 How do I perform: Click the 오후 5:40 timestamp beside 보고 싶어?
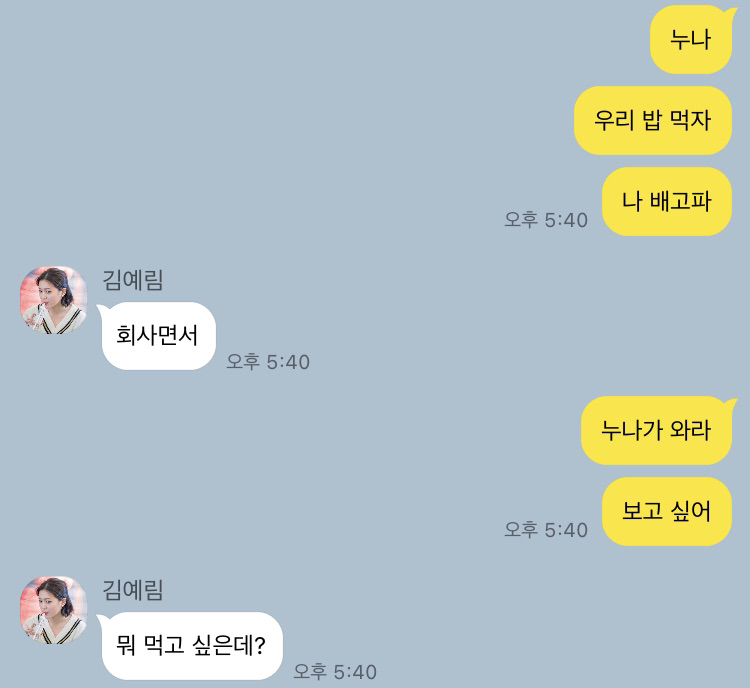click(x=546, y=530)
